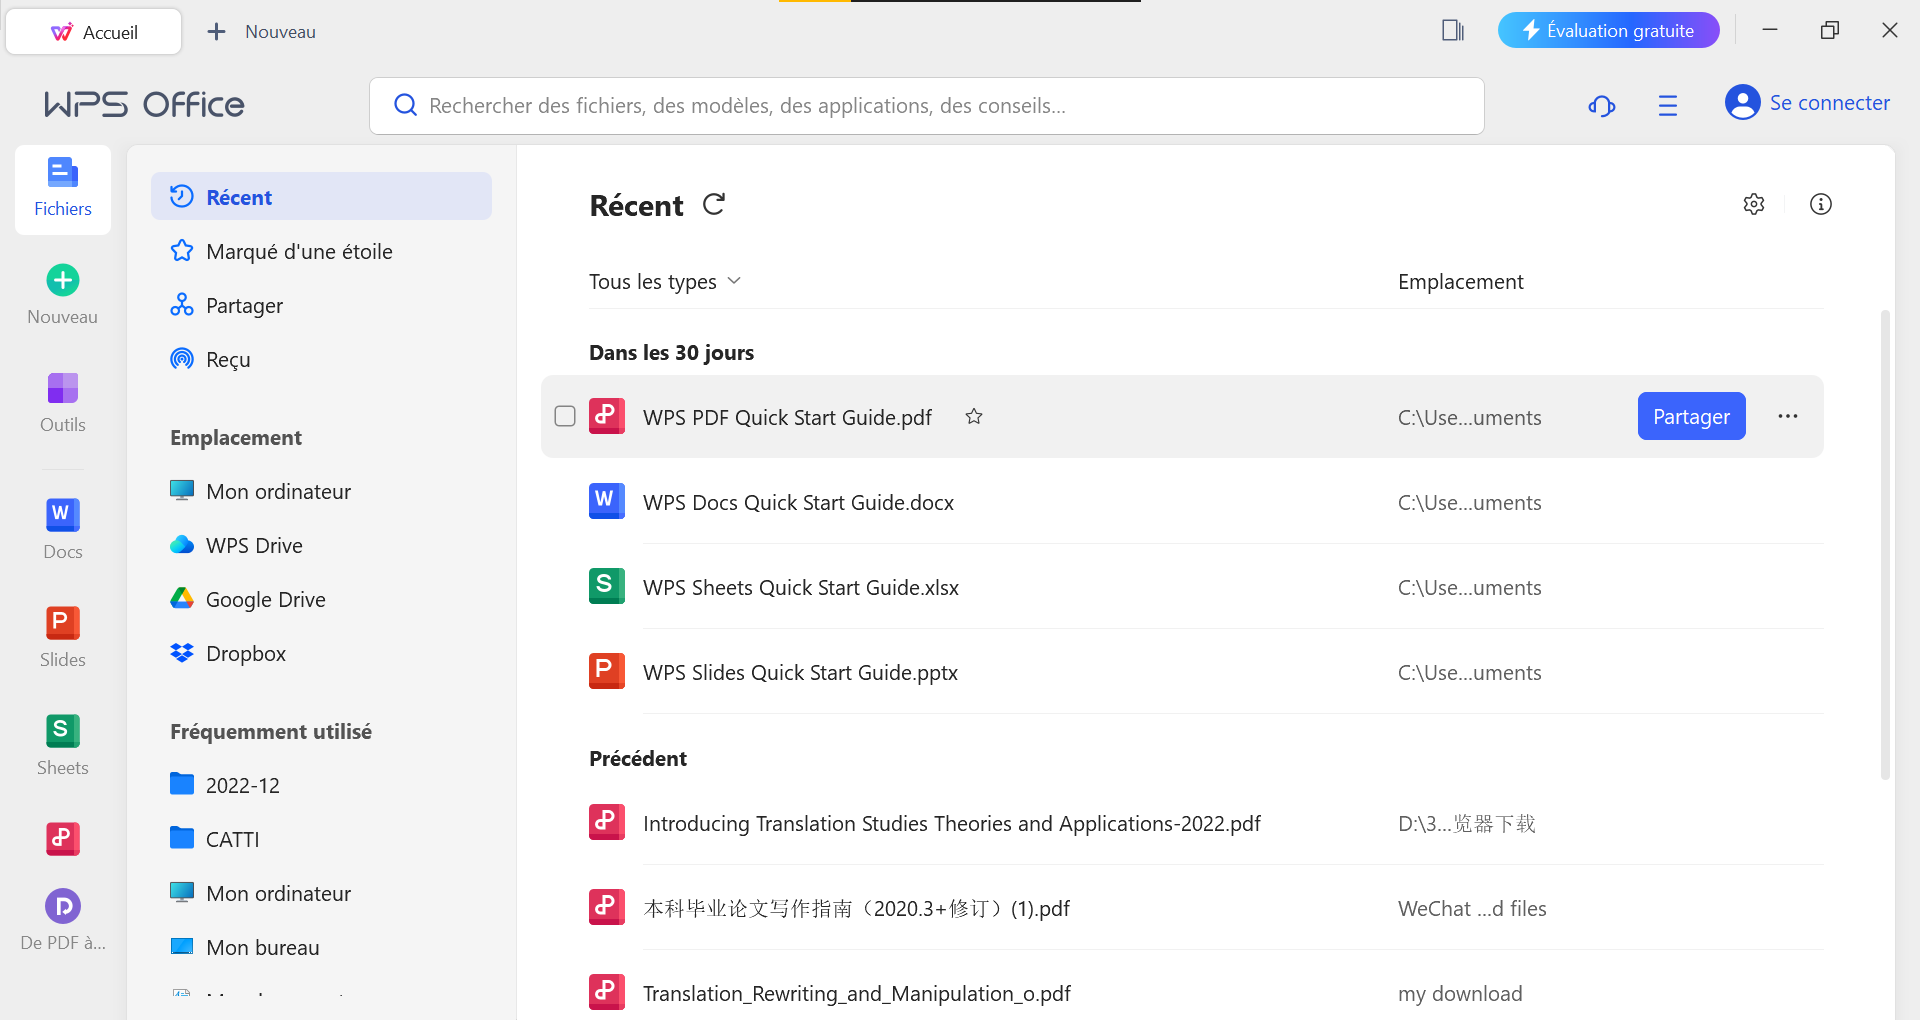Open the settings gear above the file list

coord(1754,204)
